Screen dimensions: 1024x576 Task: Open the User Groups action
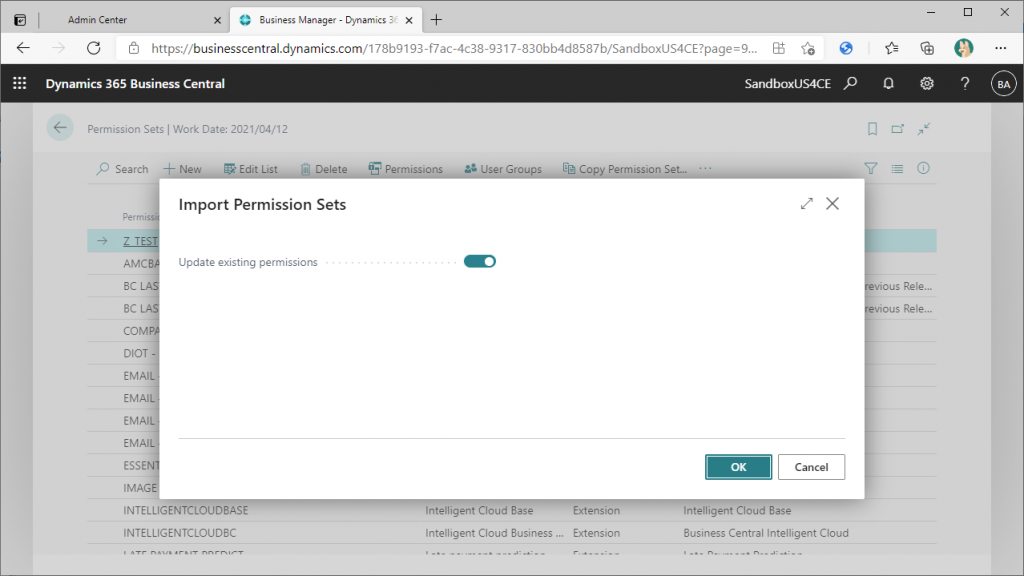[503, 169]
